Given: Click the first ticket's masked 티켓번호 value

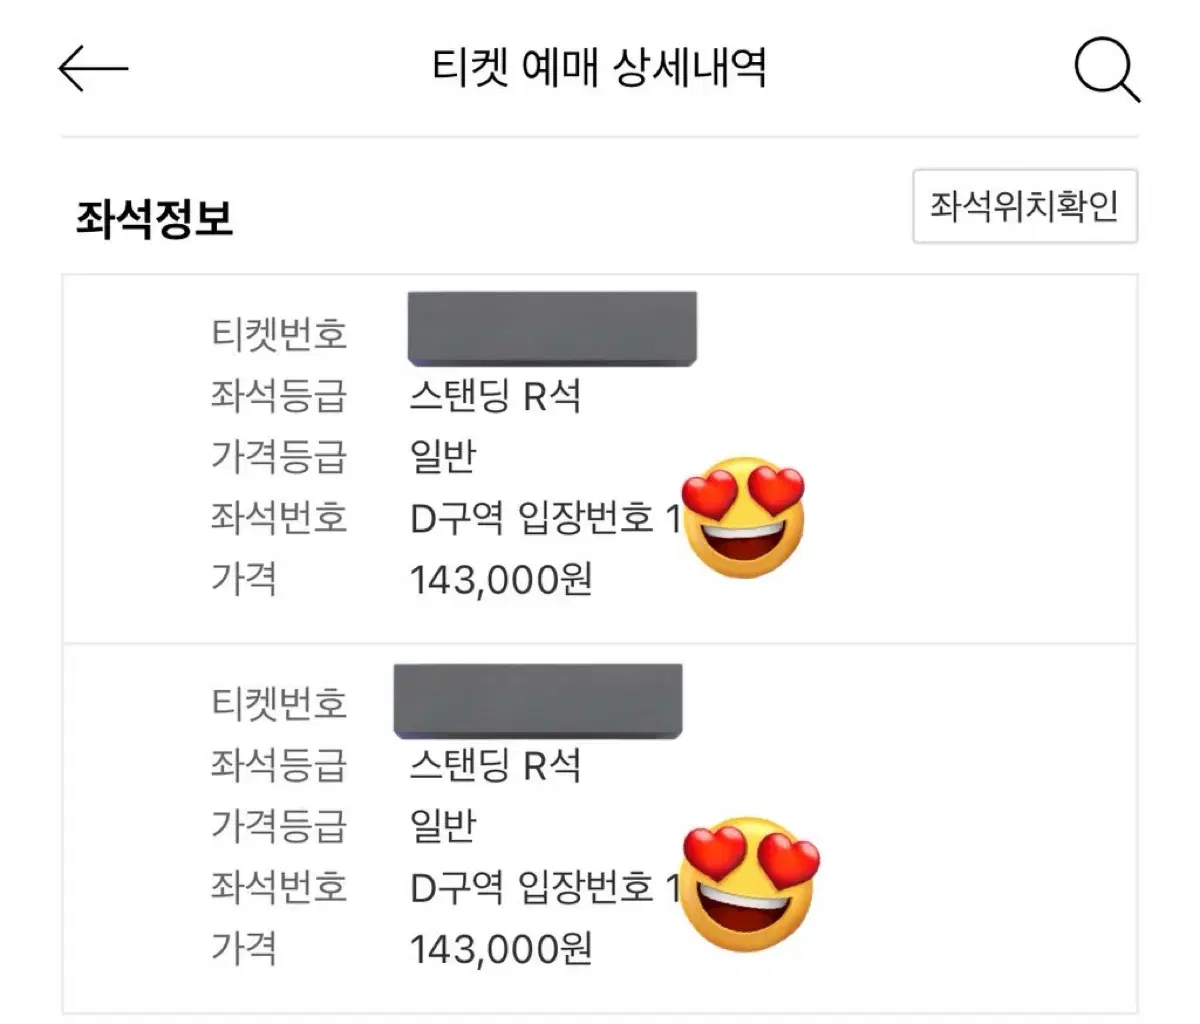Looking at the screenshot, I should point(552,329).
